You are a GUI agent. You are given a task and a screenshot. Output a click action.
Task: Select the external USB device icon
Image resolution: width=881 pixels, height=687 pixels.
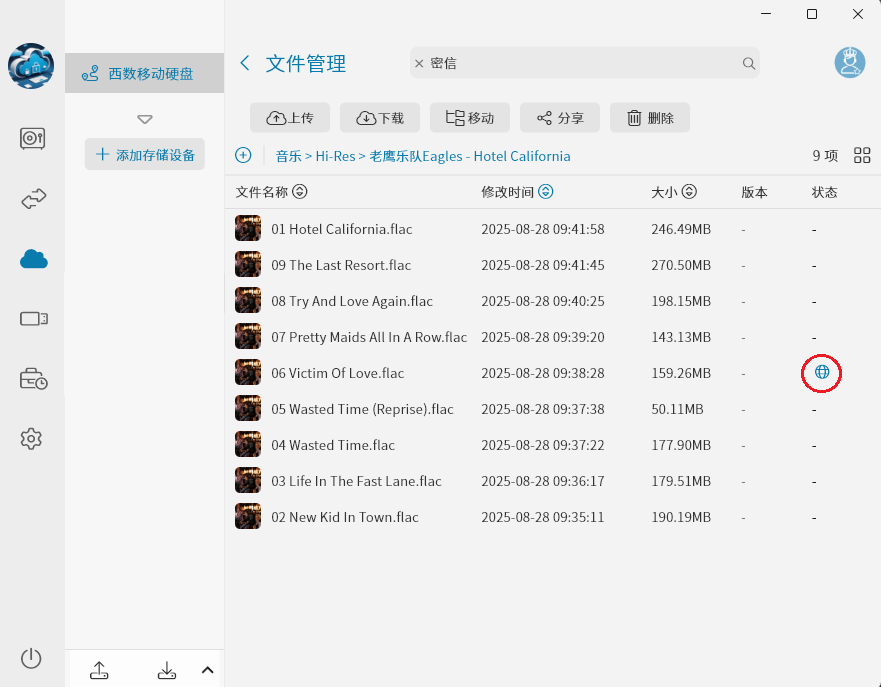click(x=31, y=318)
